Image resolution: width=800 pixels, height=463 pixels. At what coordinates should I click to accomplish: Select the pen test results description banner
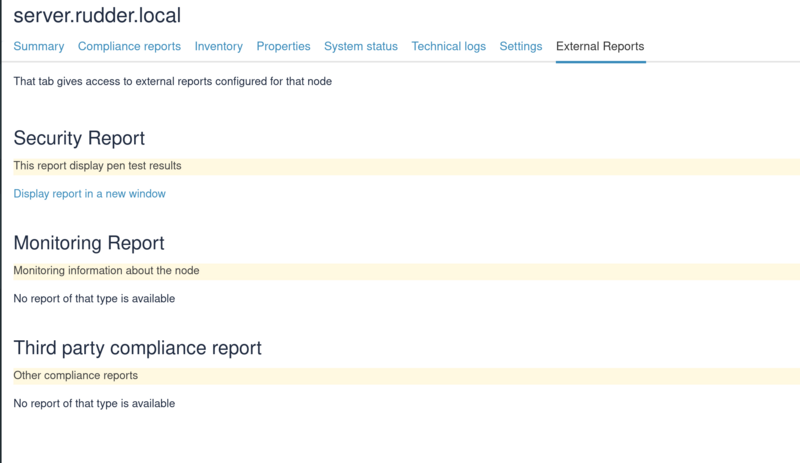coord(407,166)
